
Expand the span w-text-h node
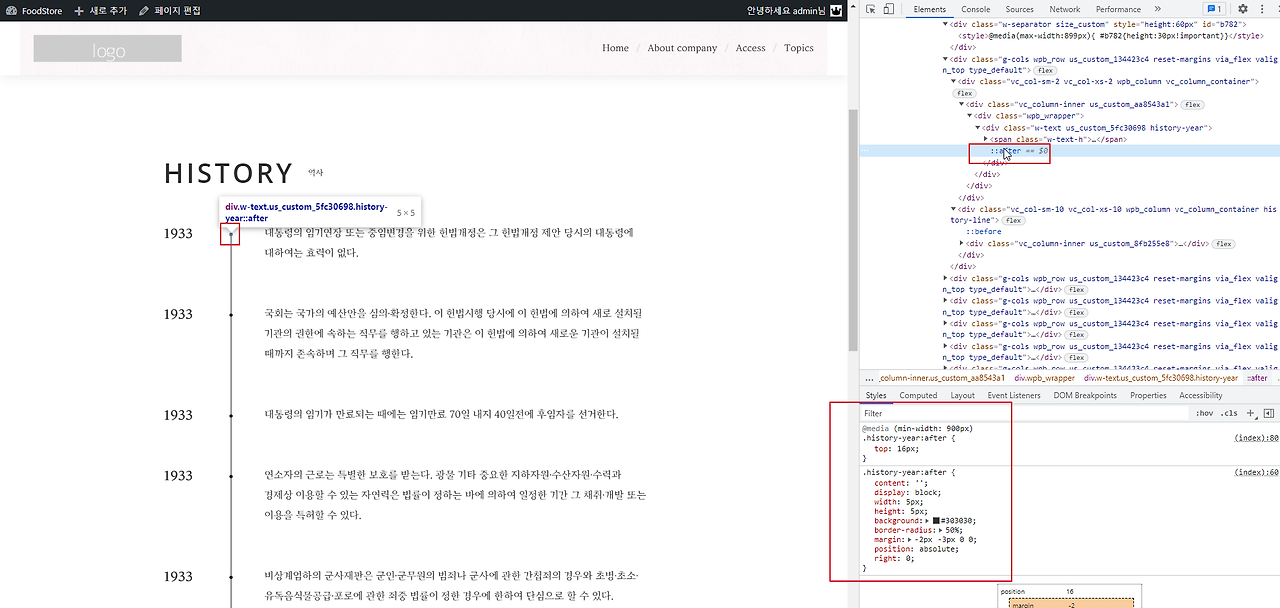[986, 139]
